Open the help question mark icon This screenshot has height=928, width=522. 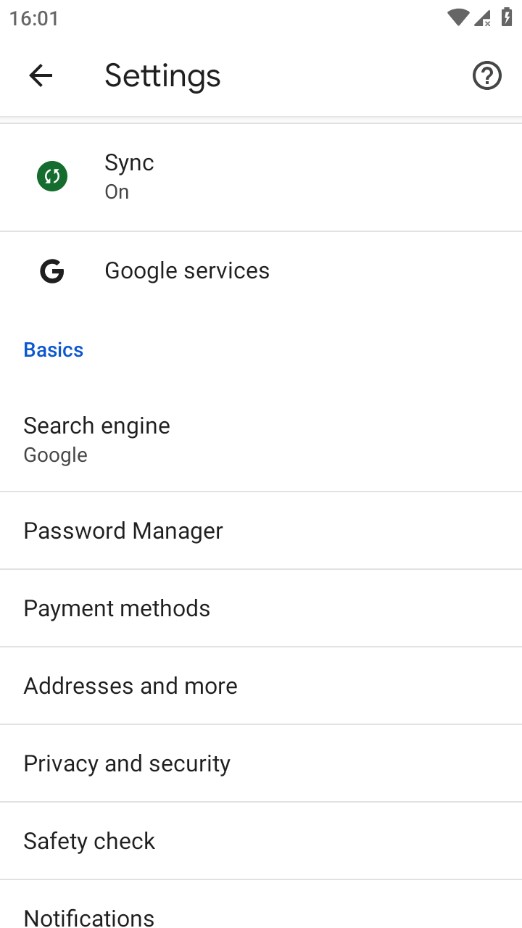coord(486,76)
